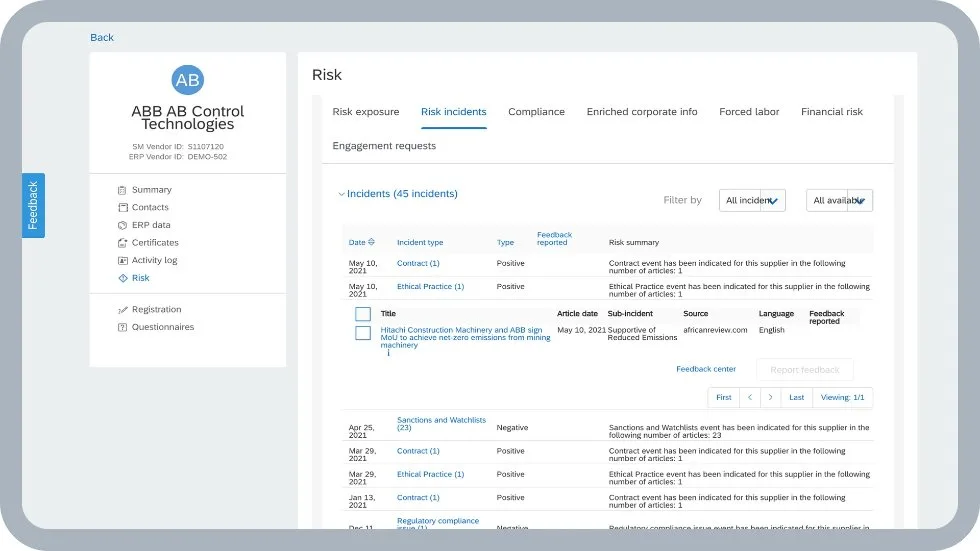Click the AB vendor avatar

pos(188,80)
